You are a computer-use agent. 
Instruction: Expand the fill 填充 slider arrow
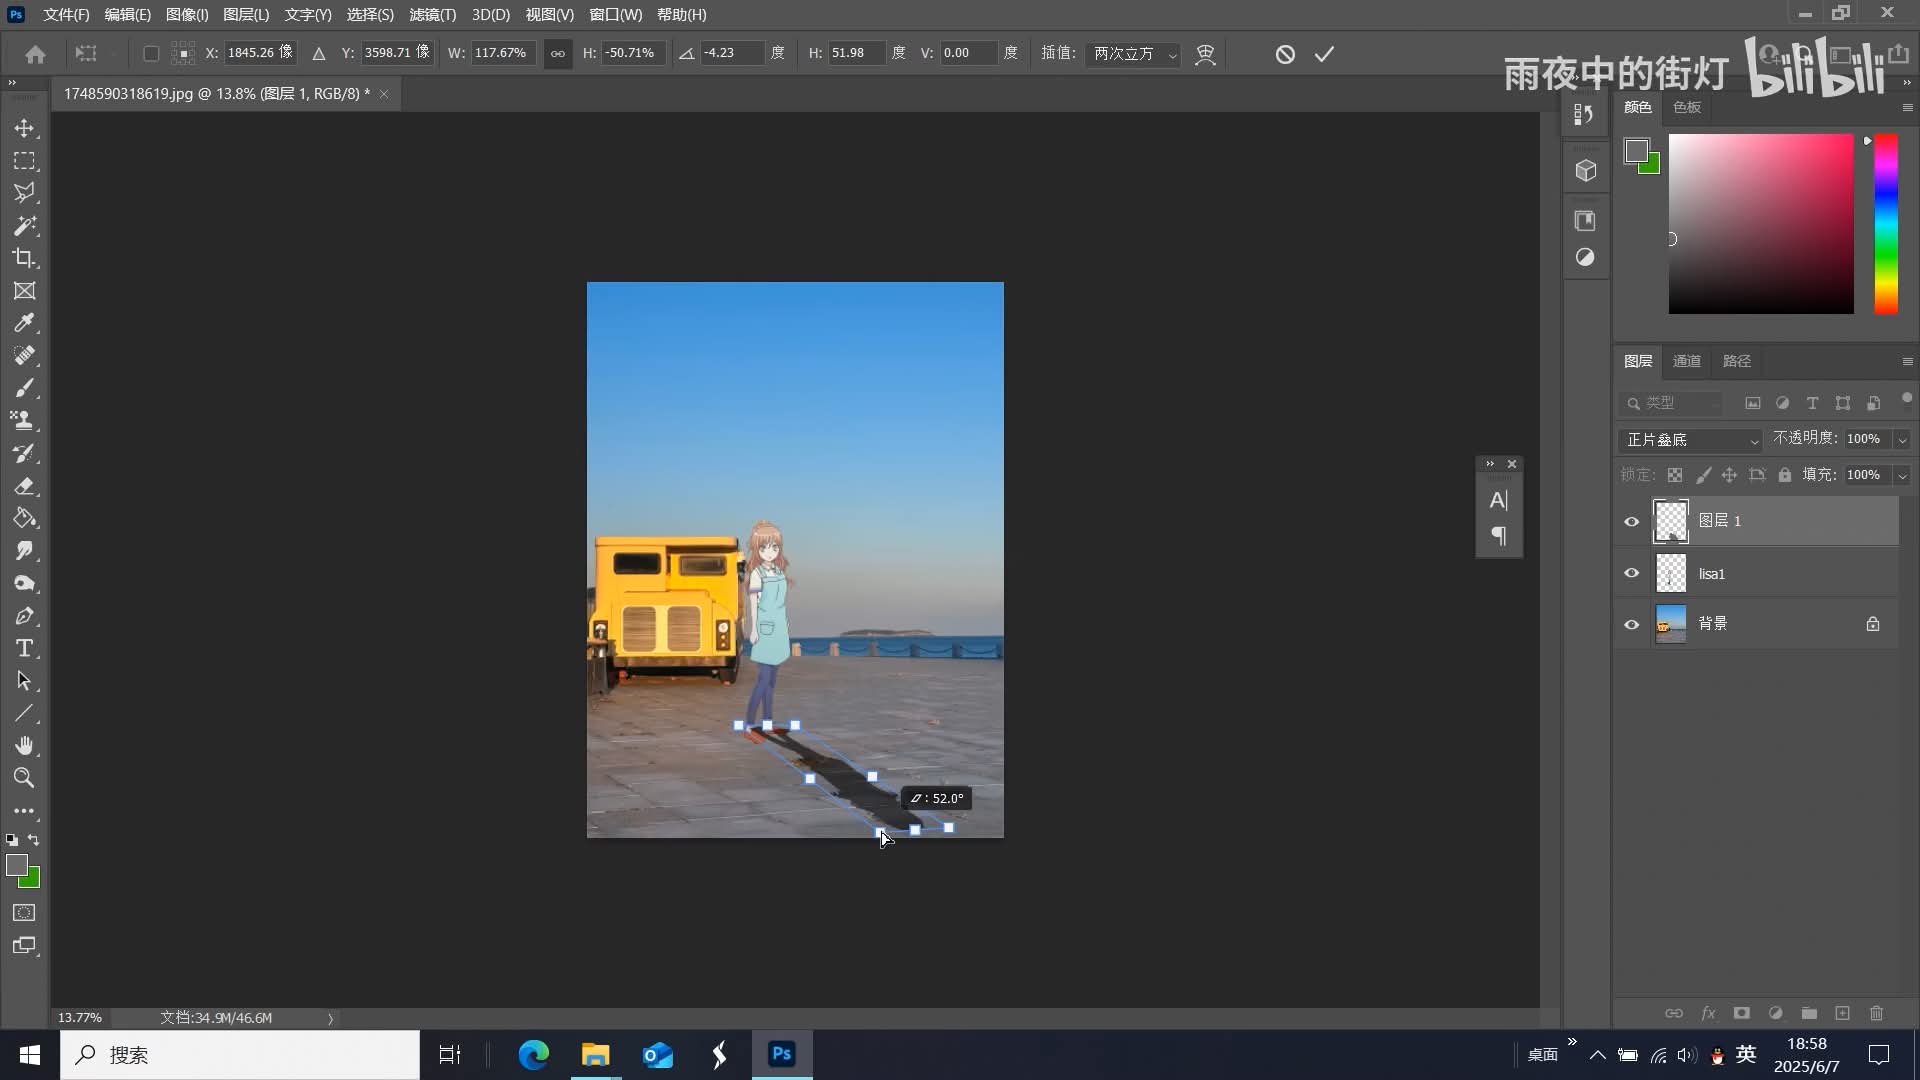(1902, 475)
